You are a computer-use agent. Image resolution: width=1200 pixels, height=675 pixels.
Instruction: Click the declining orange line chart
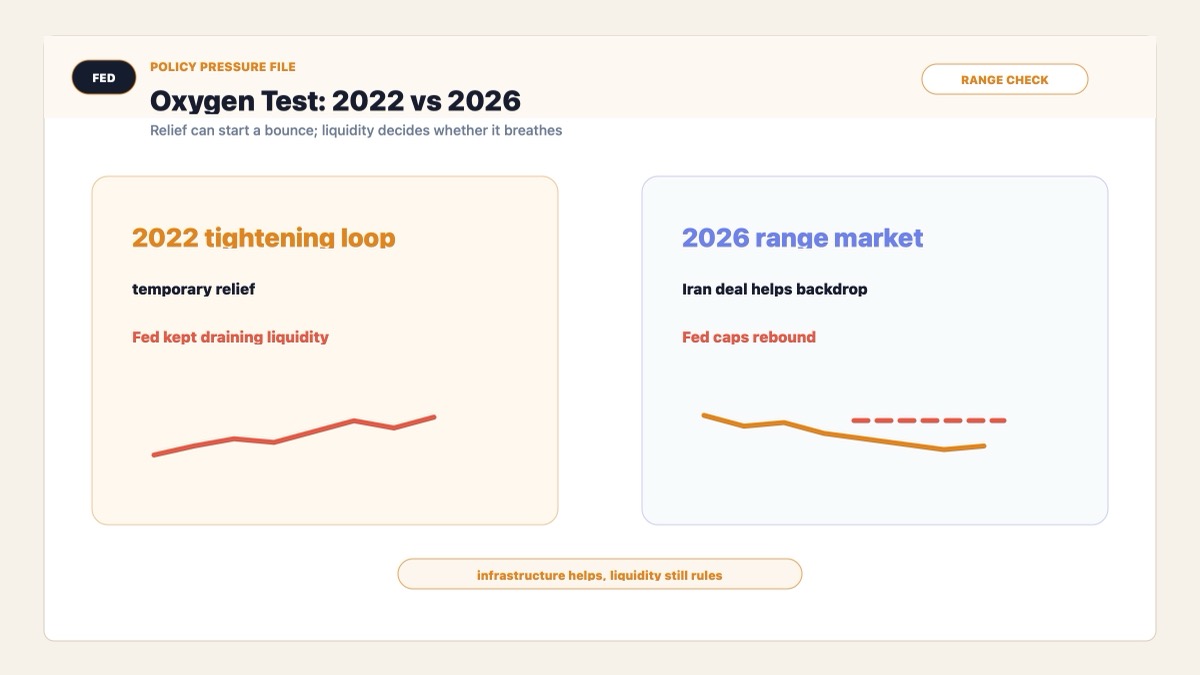(844, 432)
